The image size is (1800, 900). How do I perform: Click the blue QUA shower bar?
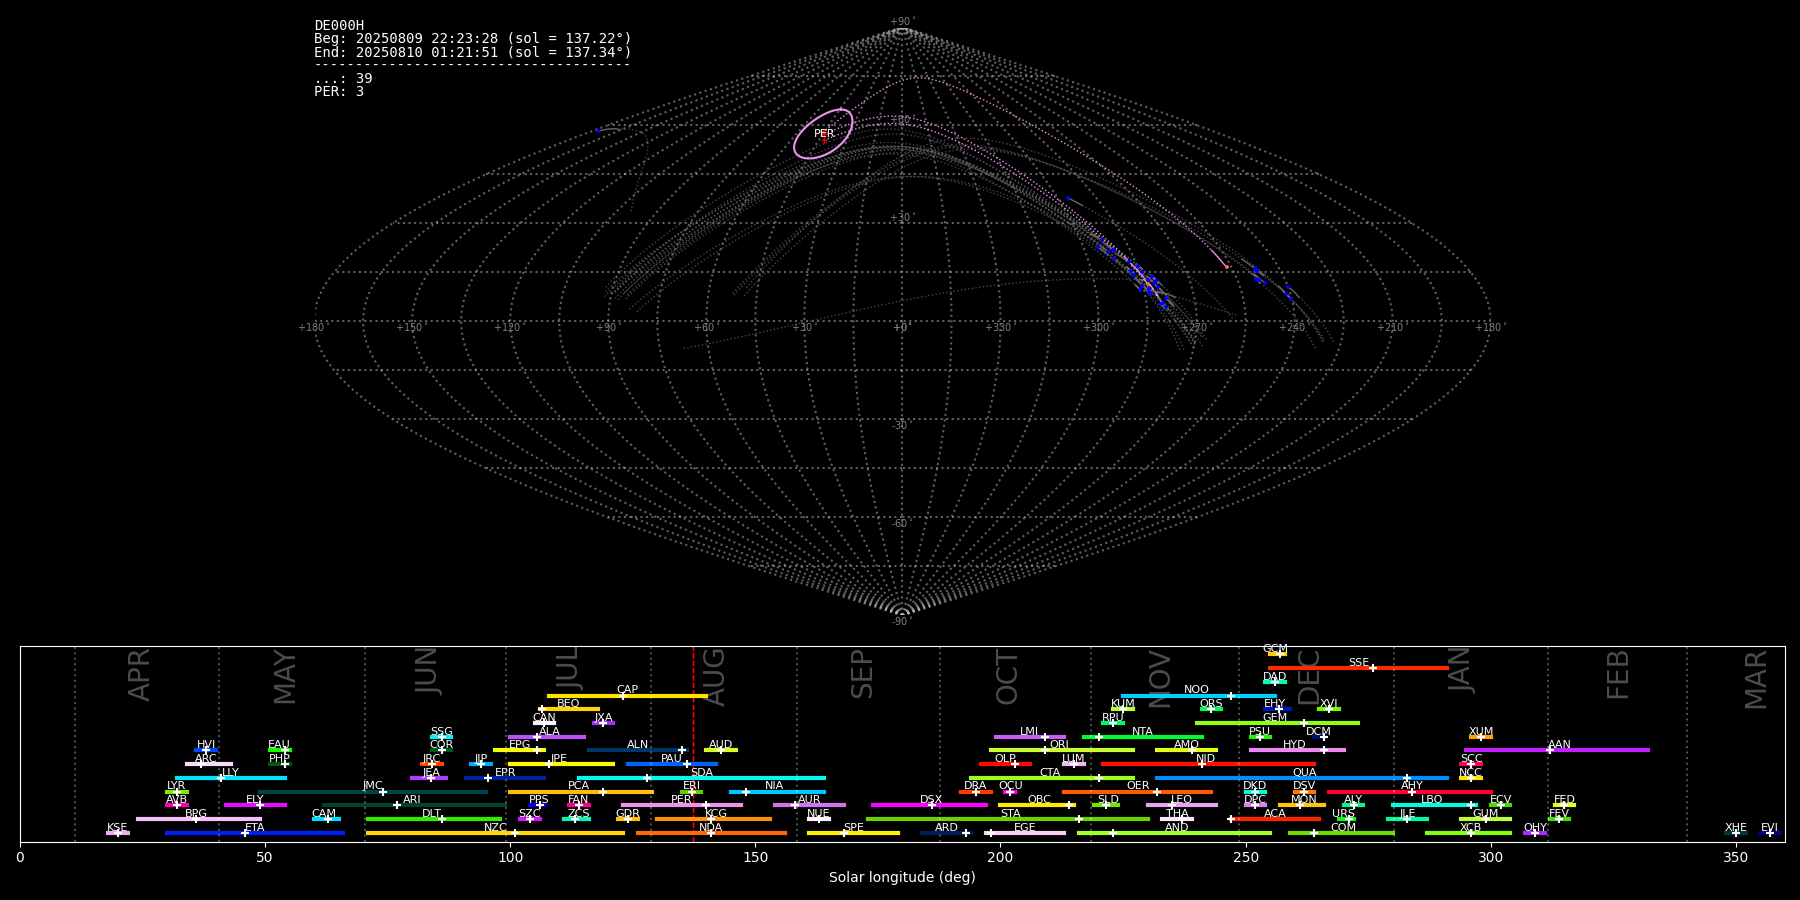pos(1302,778)
